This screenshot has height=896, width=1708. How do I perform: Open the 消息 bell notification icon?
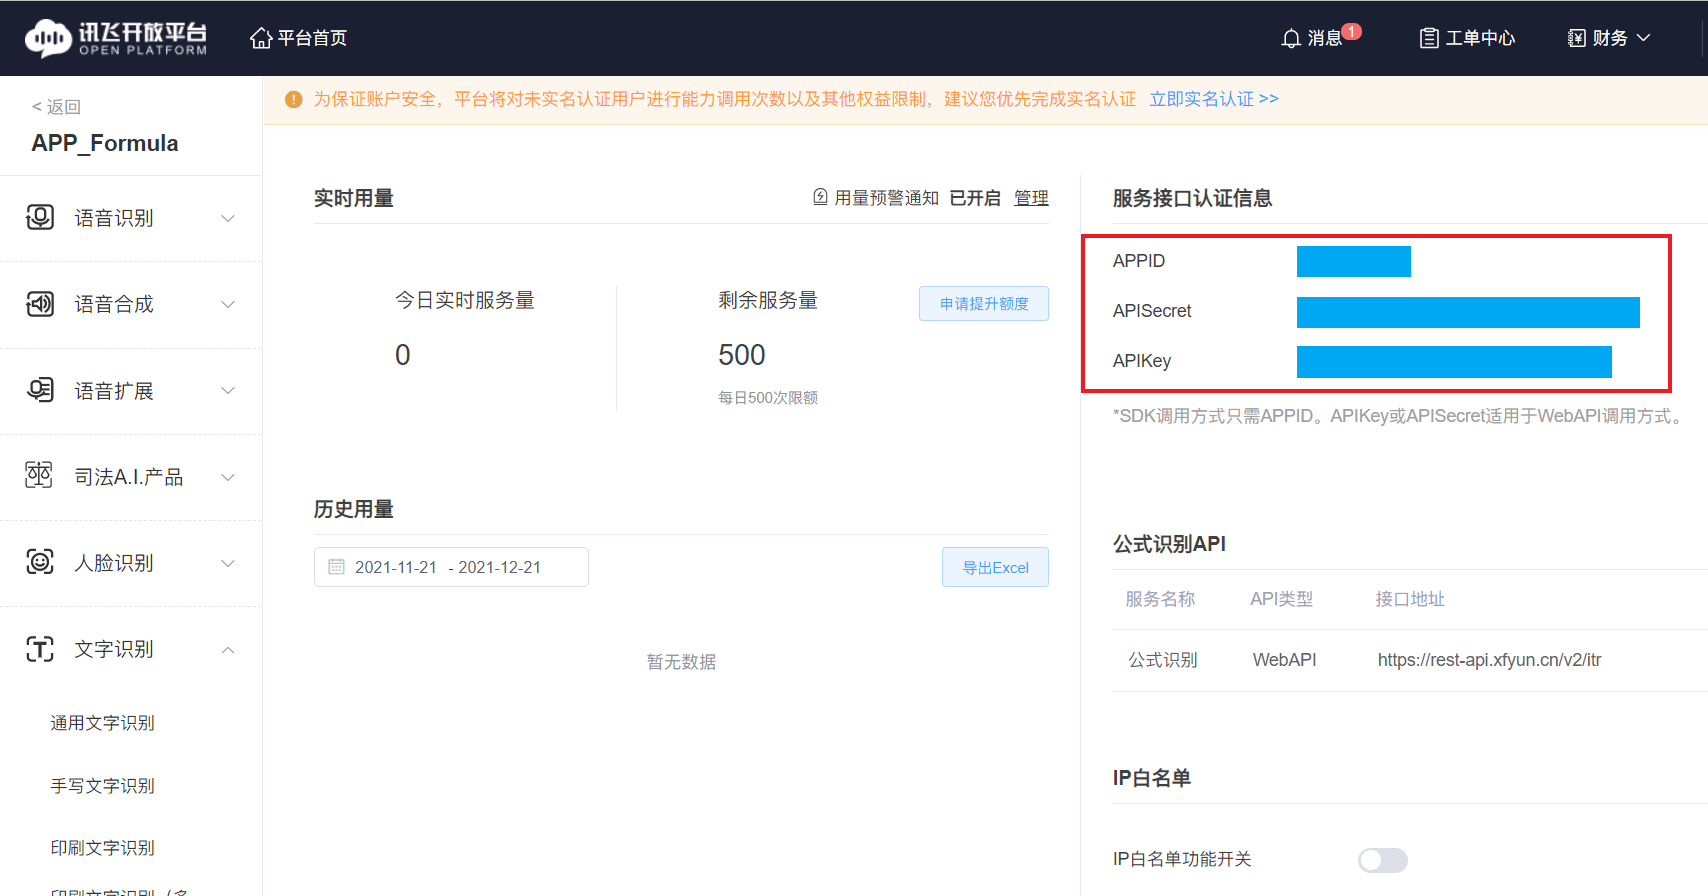pos(1291,38)
